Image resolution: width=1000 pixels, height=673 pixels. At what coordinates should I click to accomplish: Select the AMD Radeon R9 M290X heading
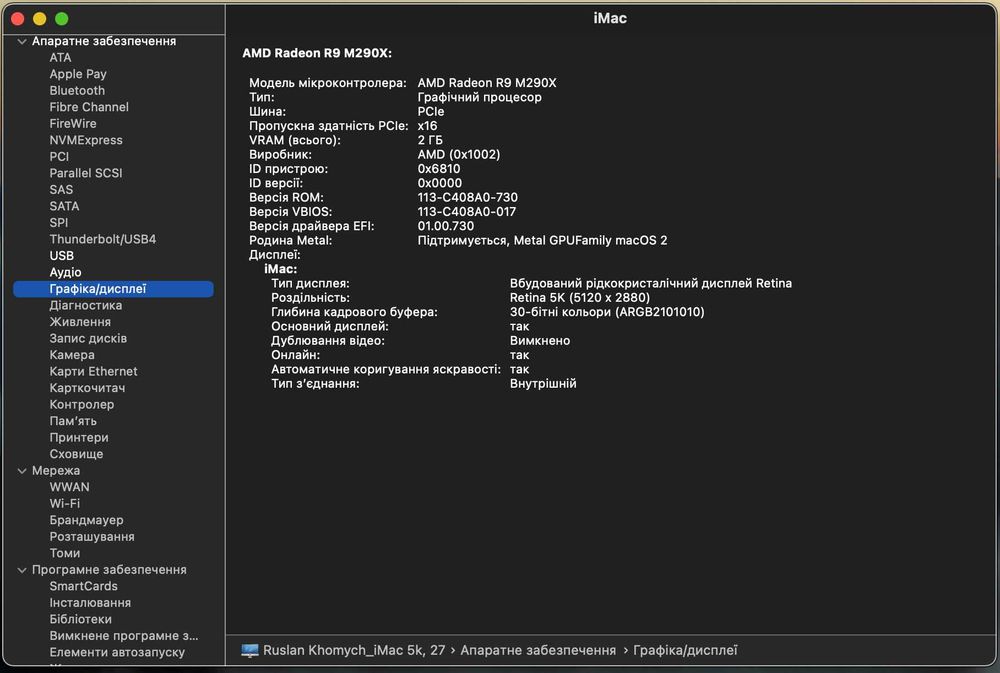pyautogui.click(x=317, y=52)
